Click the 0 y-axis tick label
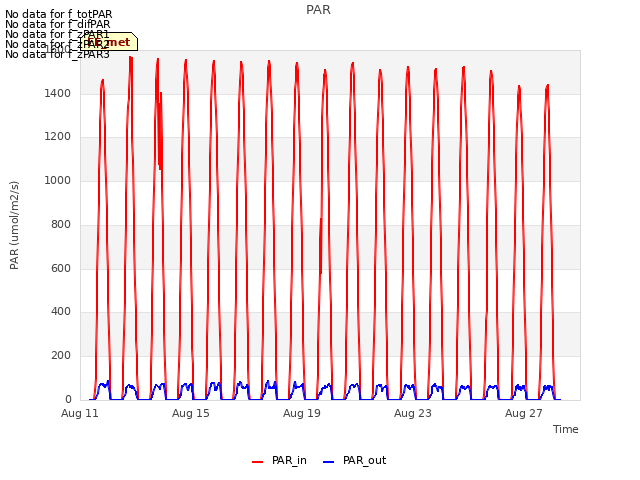 click(x=68, y=399)
